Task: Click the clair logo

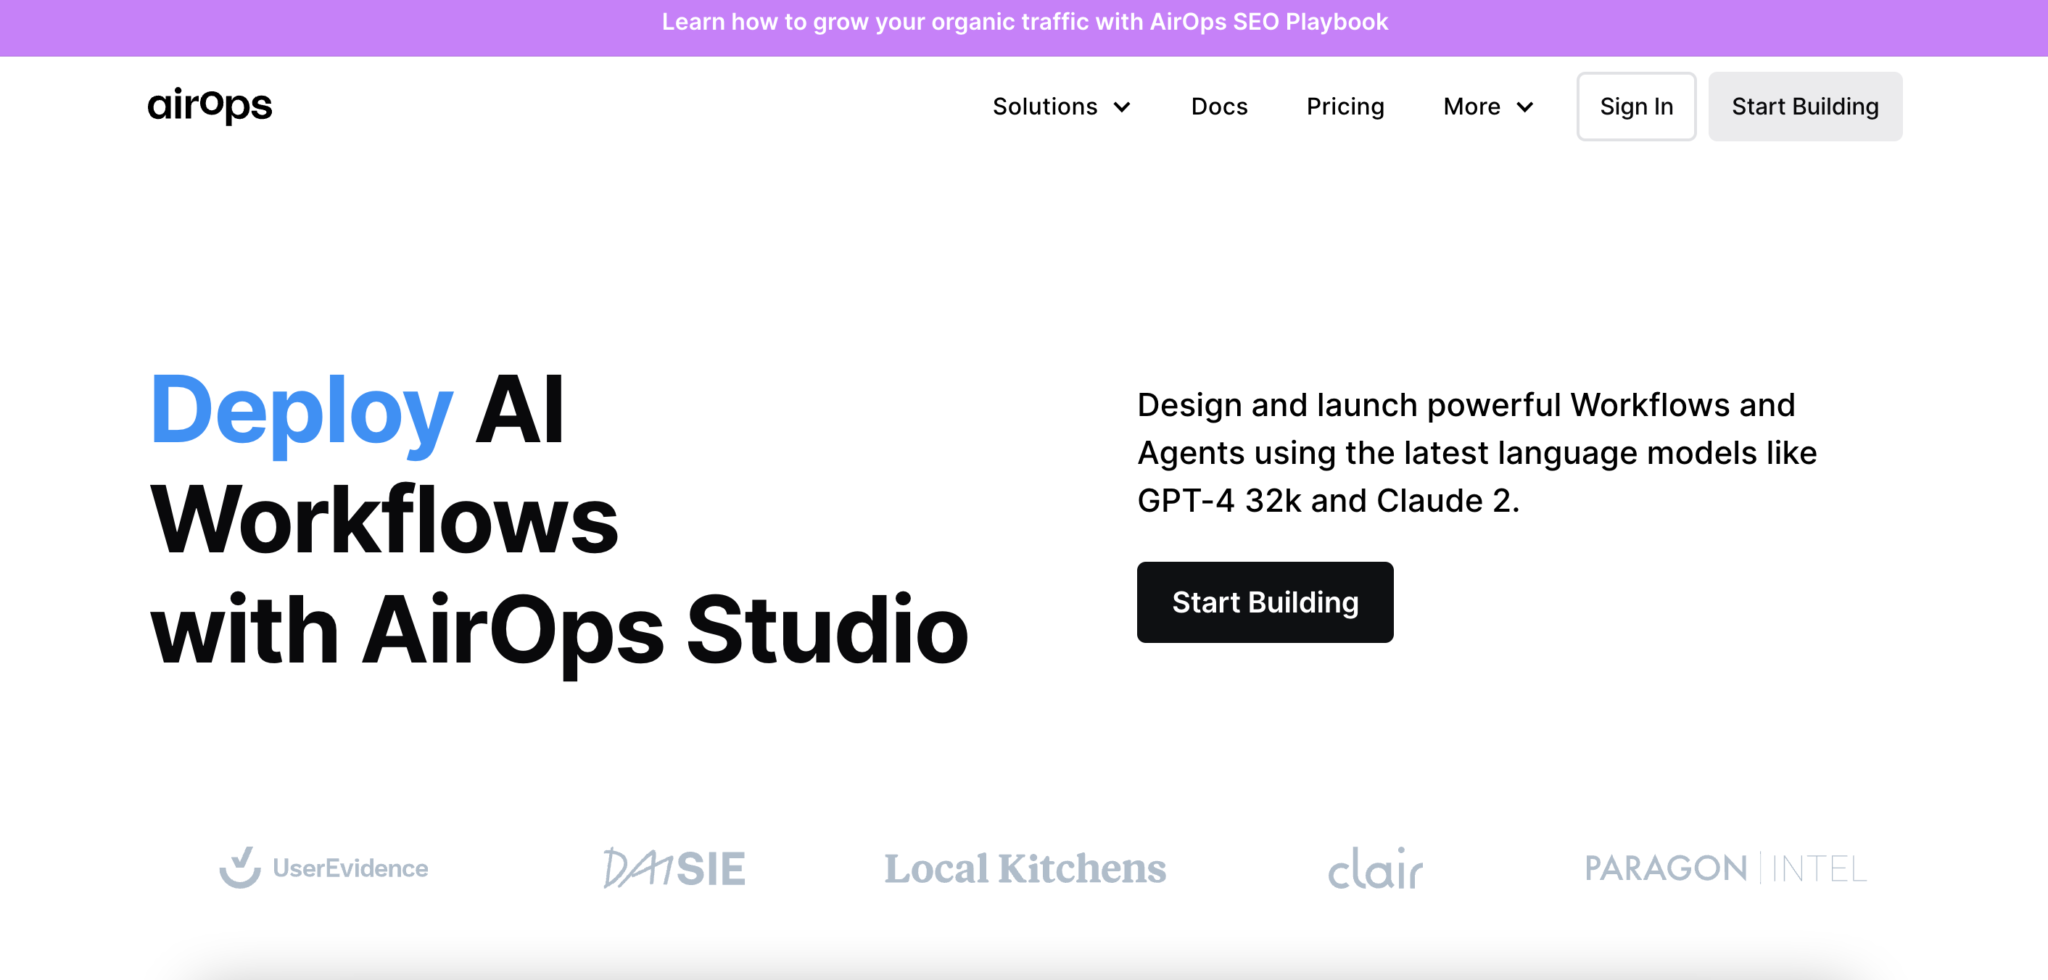Action: [x=1375, y=868]
